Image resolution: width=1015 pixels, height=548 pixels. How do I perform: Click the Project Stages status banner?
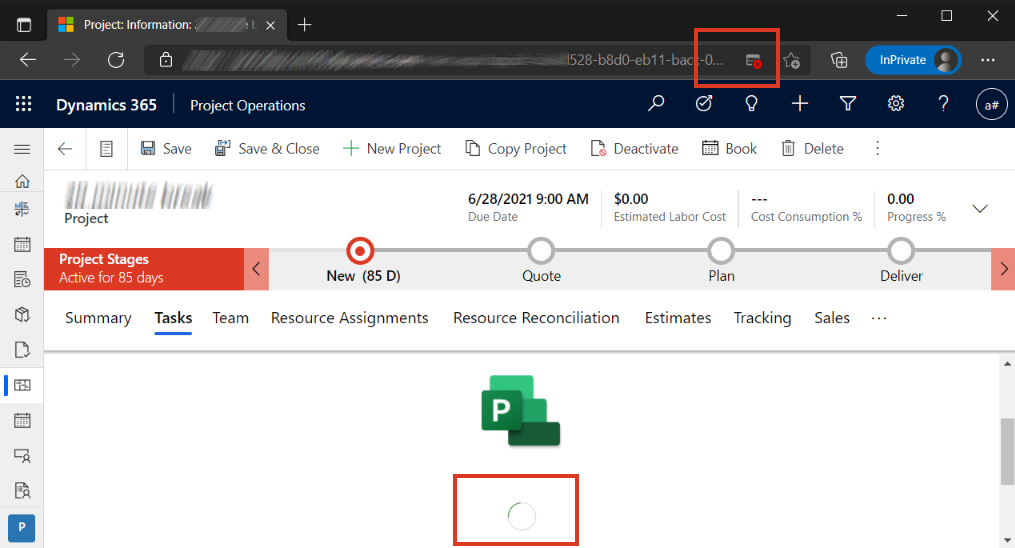tap(144, 269)
